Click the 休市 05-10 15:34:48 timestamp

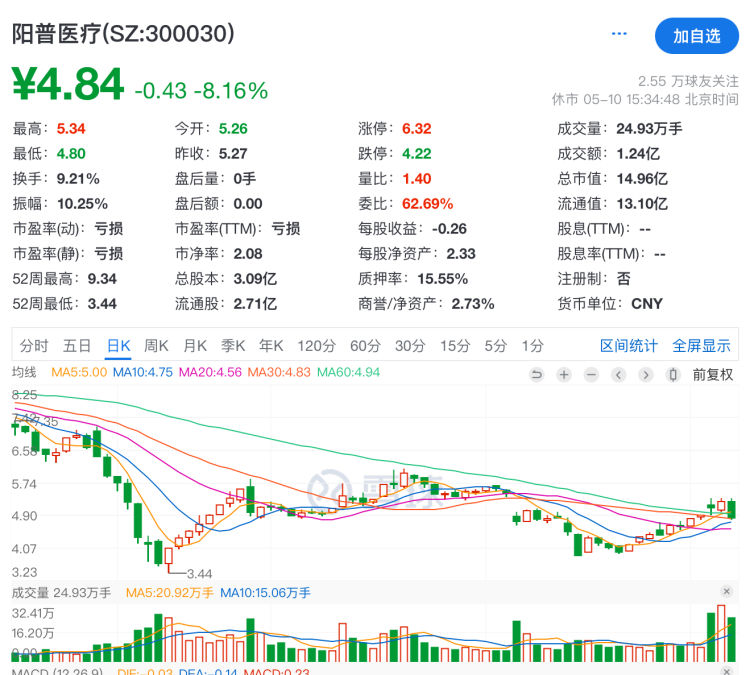[645, 99]
